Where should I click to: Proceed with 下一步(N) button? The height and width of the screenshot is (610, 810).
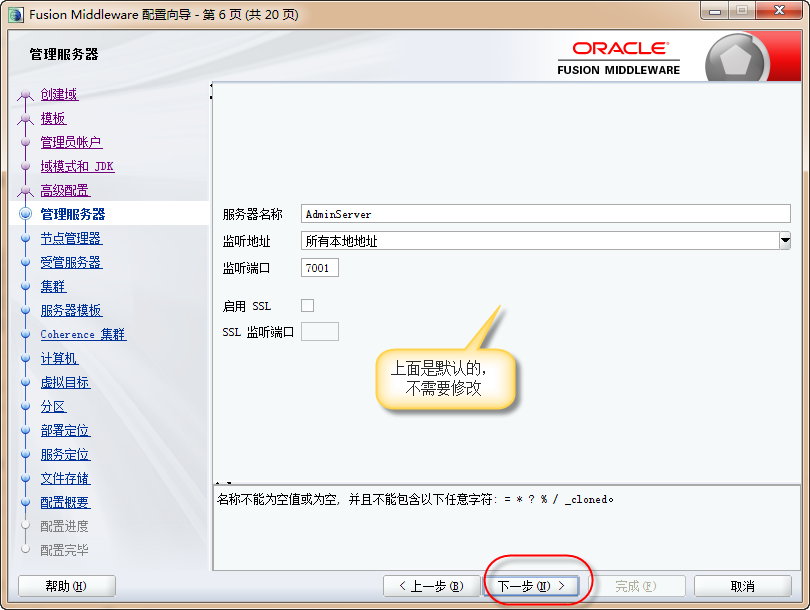tap(532, 586)
